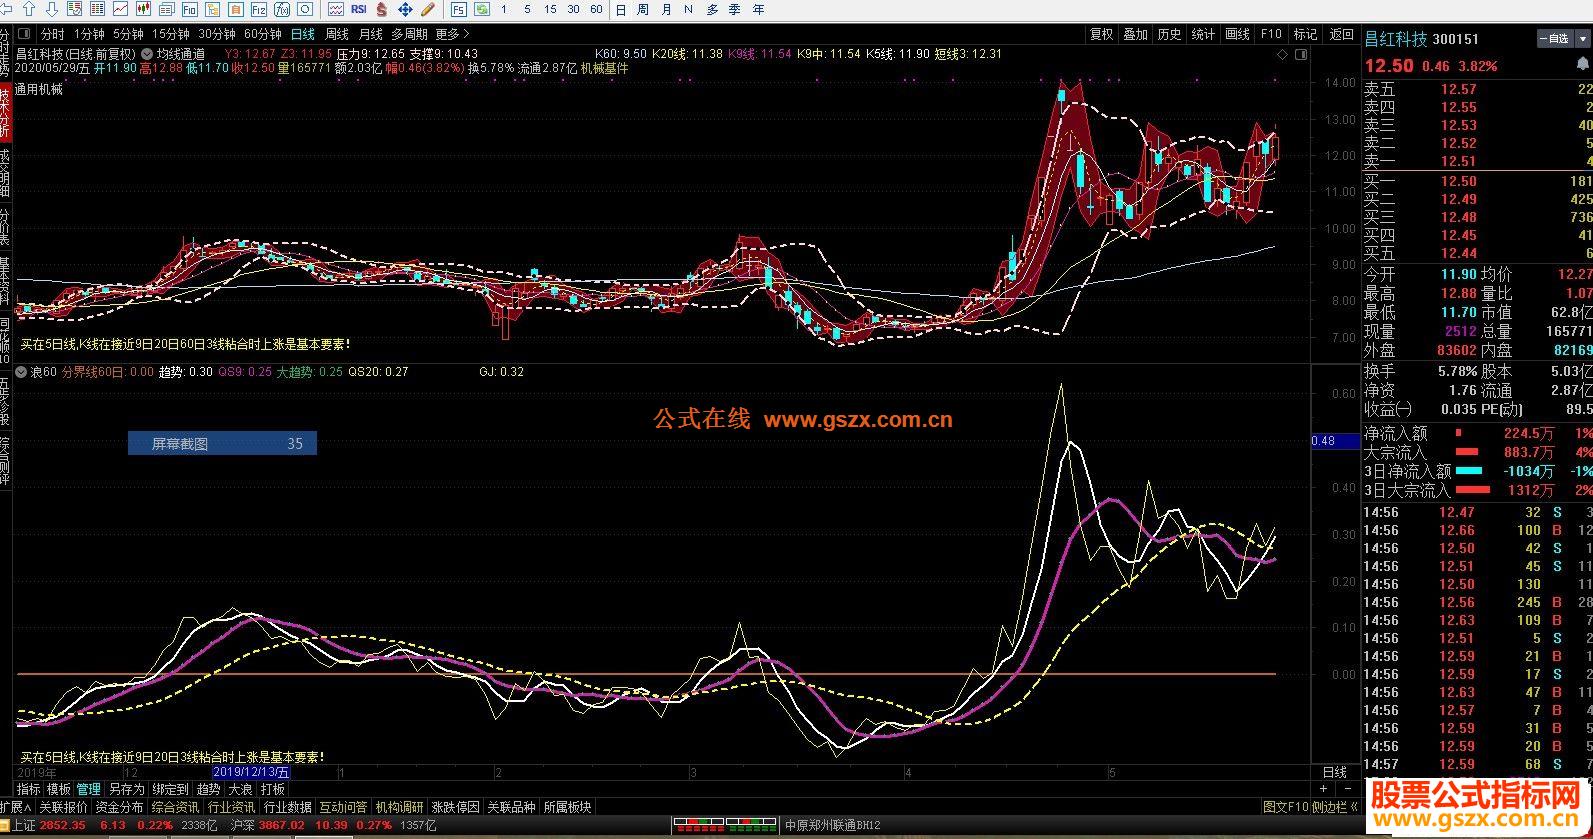Expand the 更多 periods menu
1593x839 pixels.
click(452, 34)
